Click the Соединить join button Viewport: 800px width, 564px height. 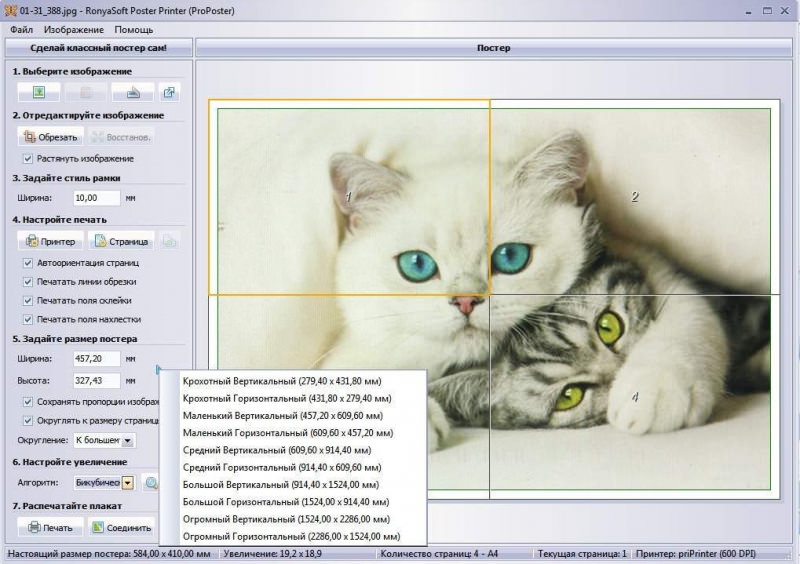[121, 527]
